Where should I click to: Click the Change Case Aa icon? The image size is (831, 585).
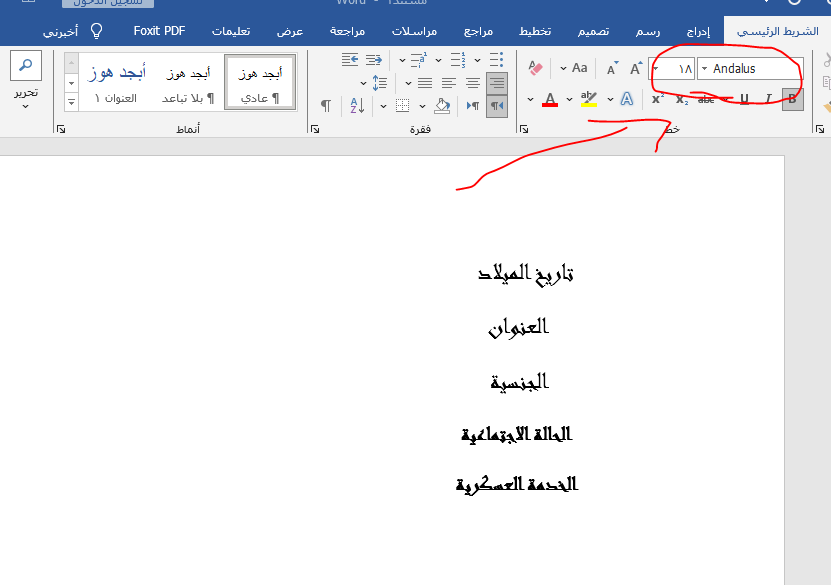pos(579,68)
